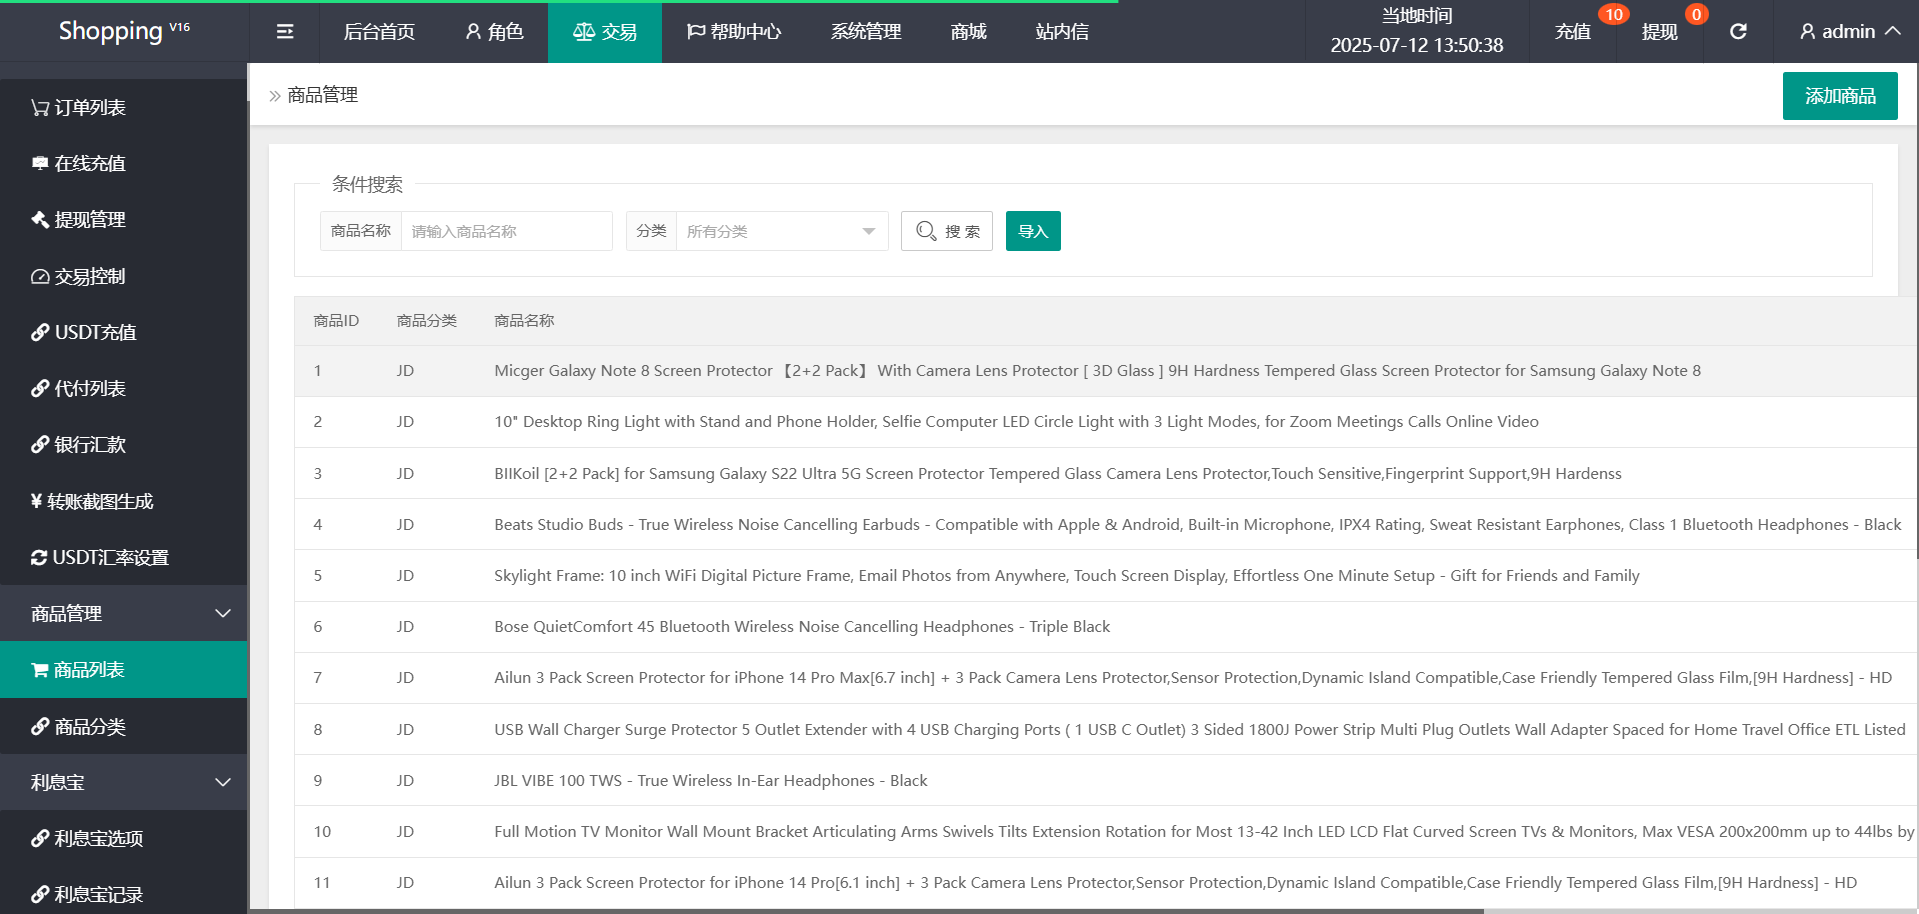Click the 导入 import button
Image resolution: width=1919 pixels, height=914 pixels.
[1033, 231]
